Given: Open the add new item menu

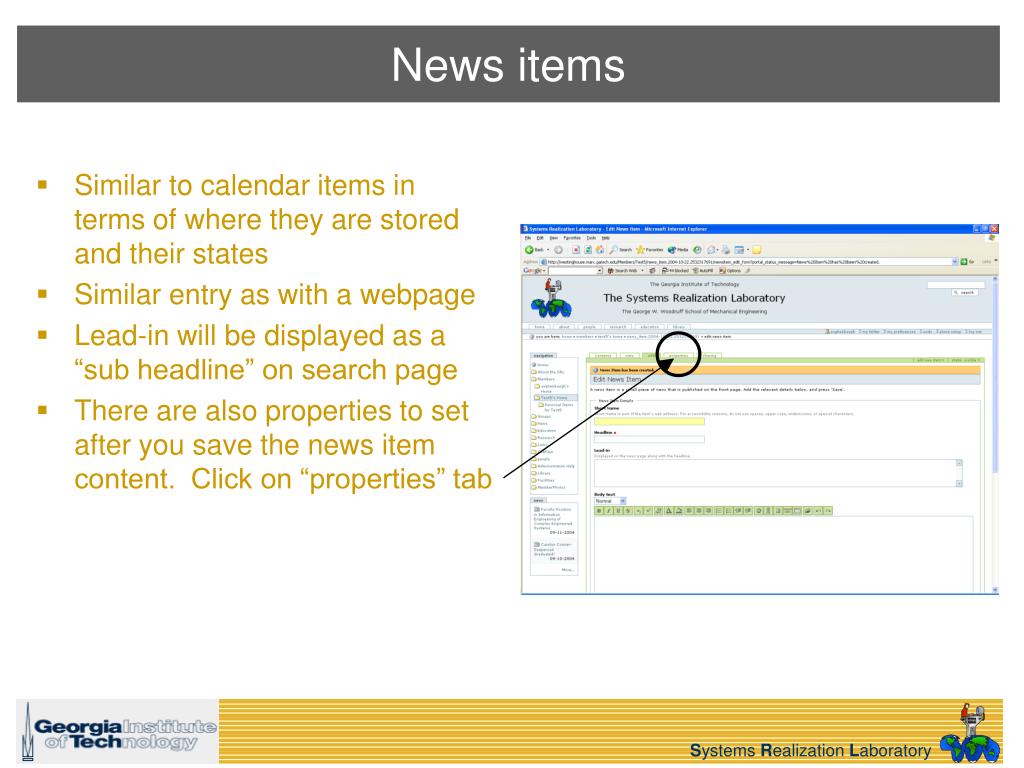Looking at the screenshot, I should point(929,360).
